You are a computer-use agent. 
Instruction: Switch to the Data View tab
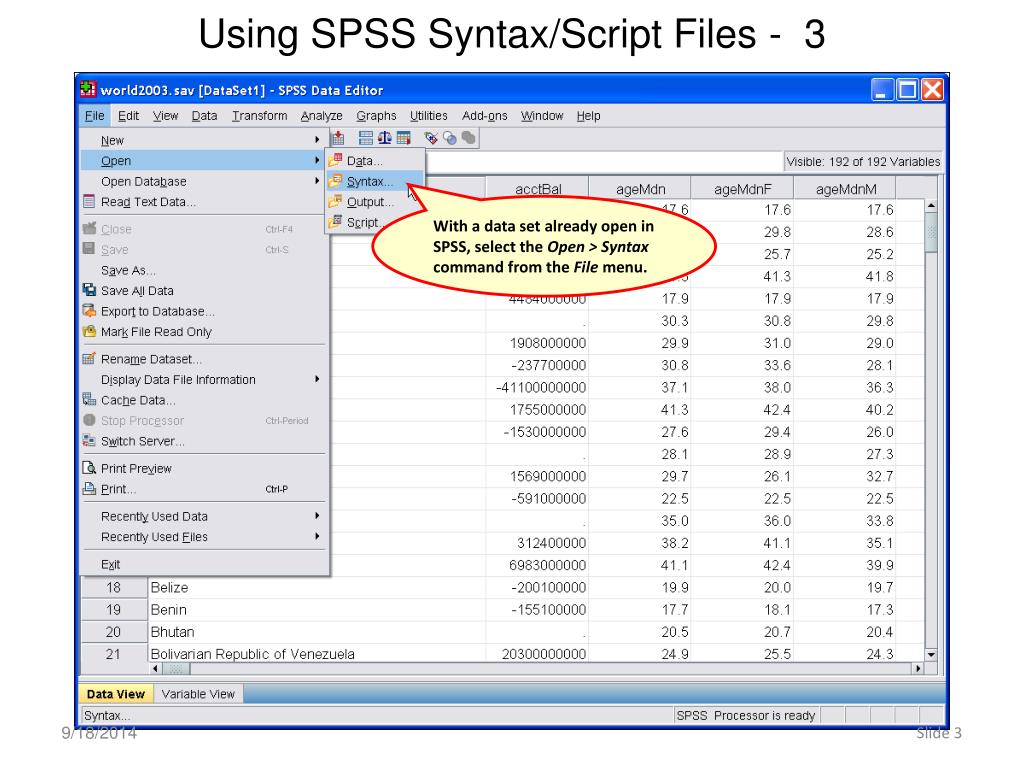tap(116, 694)
